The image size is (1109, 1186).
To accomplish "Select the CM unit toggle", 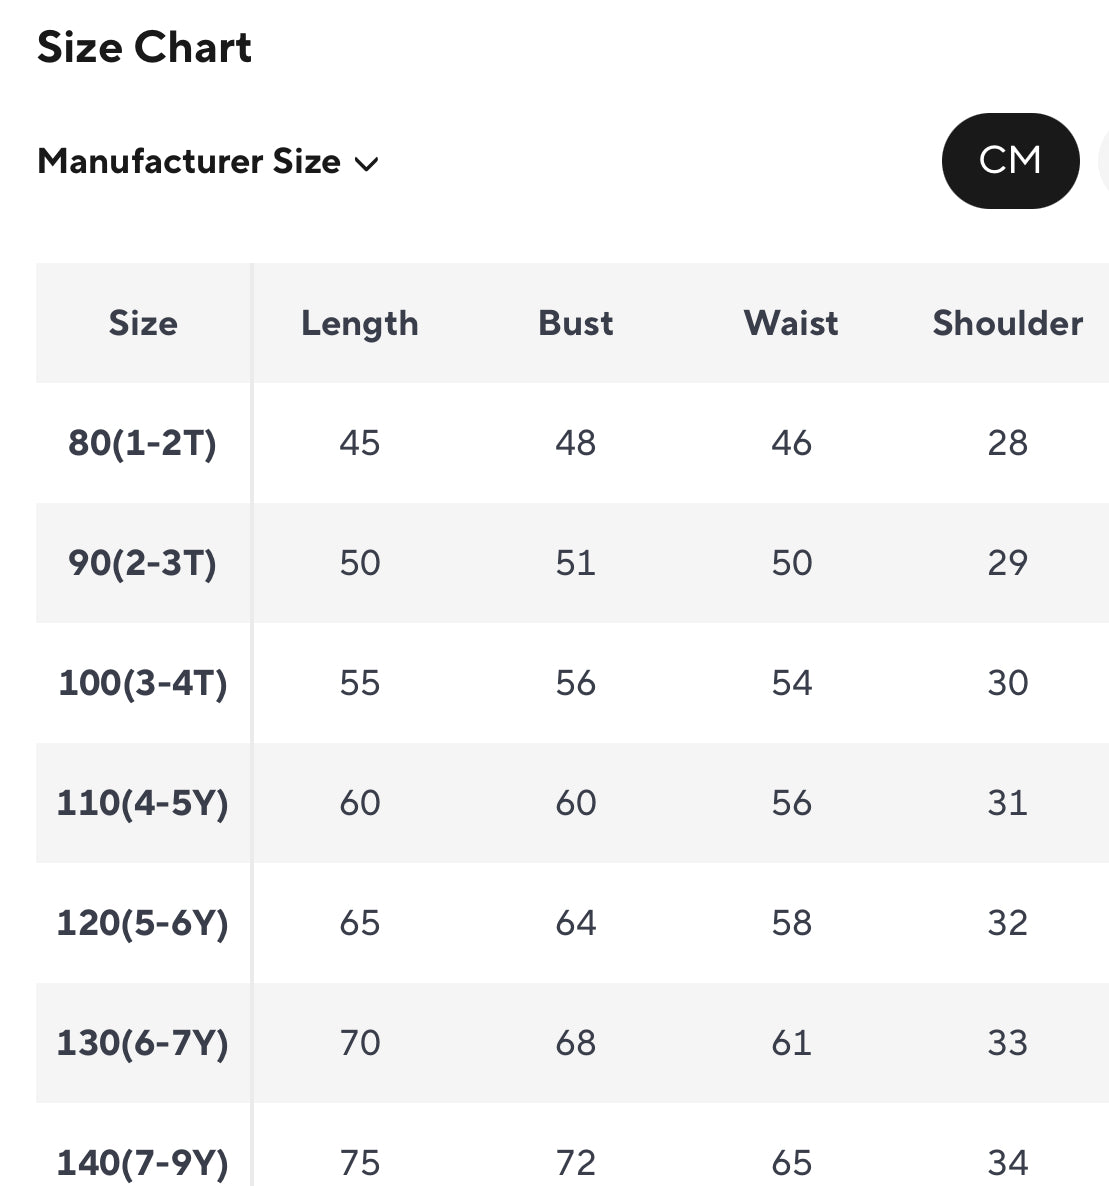I will click(1010, 160).
